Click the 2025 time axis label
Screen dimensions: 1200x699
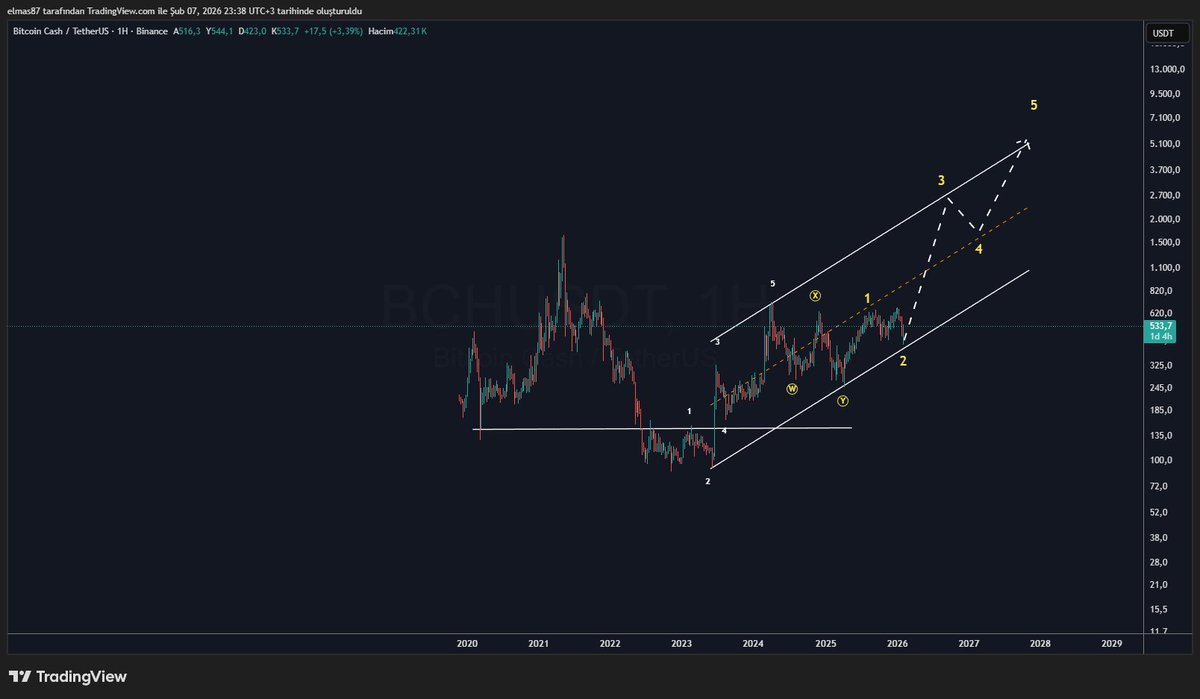(x=825, y=644)
